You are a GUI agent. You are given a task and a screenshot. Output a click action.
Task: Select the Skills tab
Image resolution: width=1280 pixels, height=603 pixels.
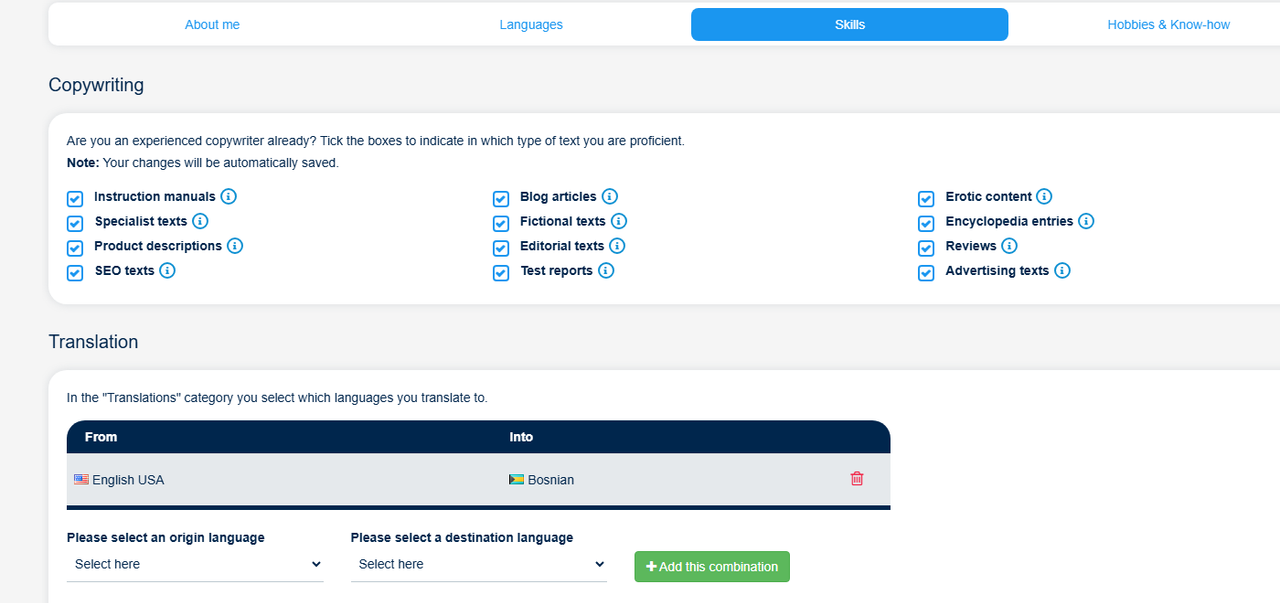pyautogui.click(x=850, y=25)
